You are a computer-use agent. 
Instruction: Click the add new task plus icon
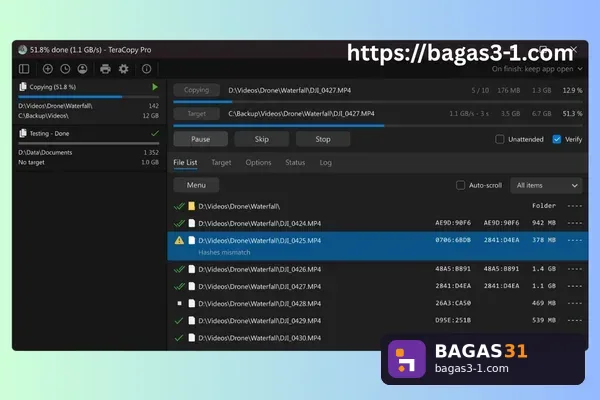coord(48,69)
